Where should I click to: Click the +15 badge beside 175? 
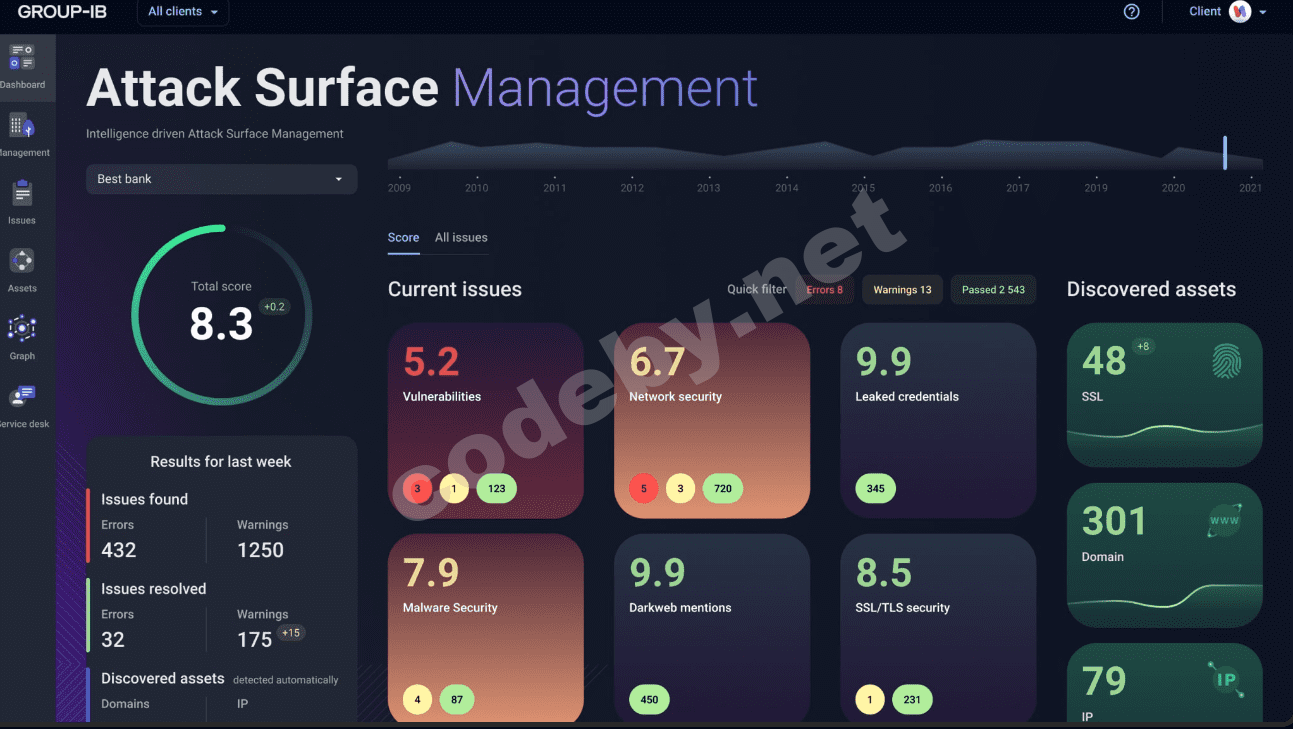(x=291, y=633)
